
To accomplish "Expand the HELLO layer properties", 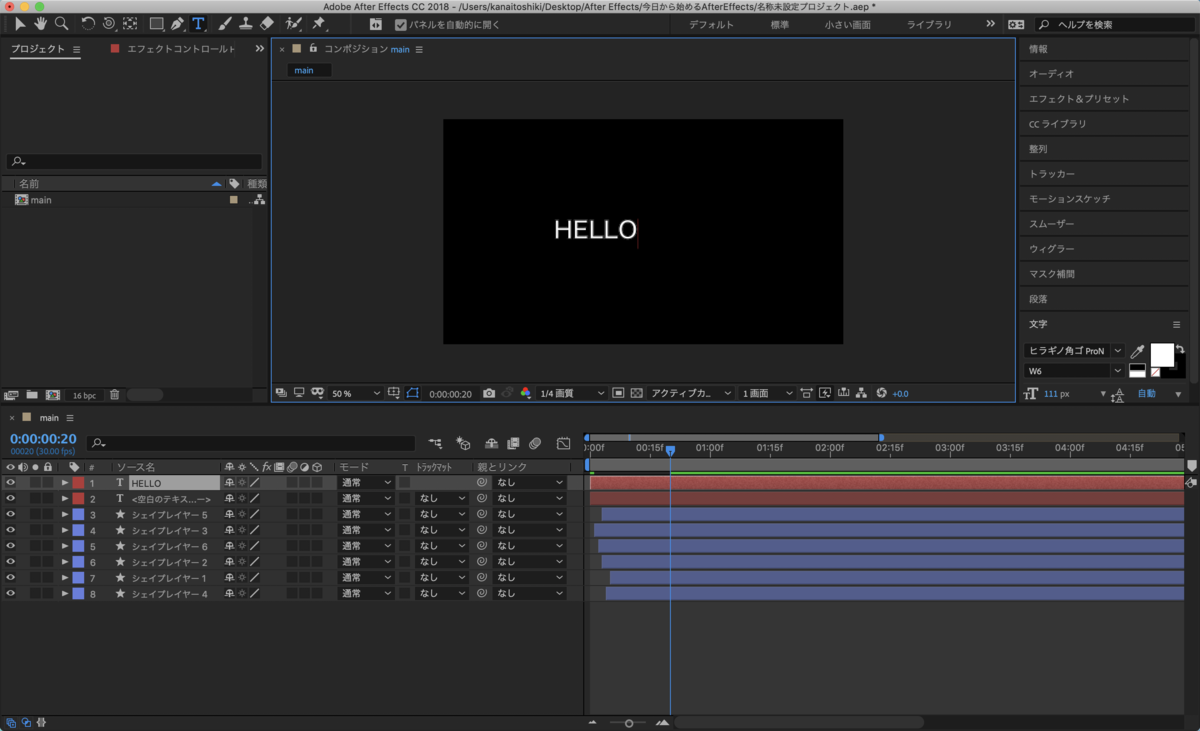I will coord(66,483).
